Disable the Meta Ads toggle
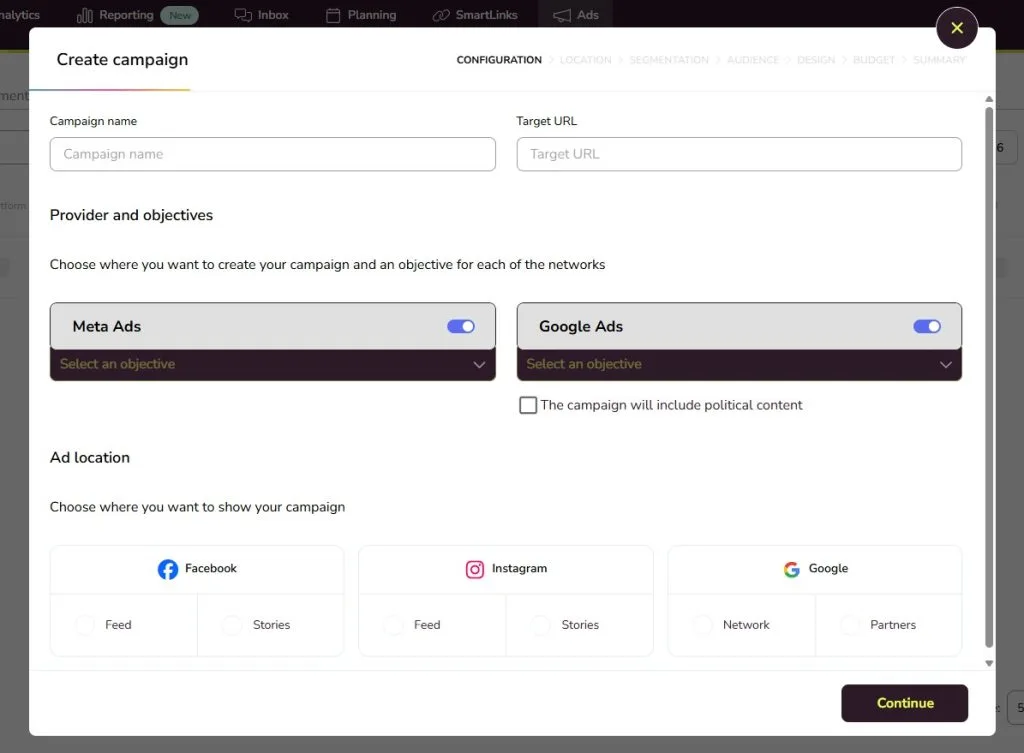The width and height of the screenshot is (1024, 753). coord(461,327)
